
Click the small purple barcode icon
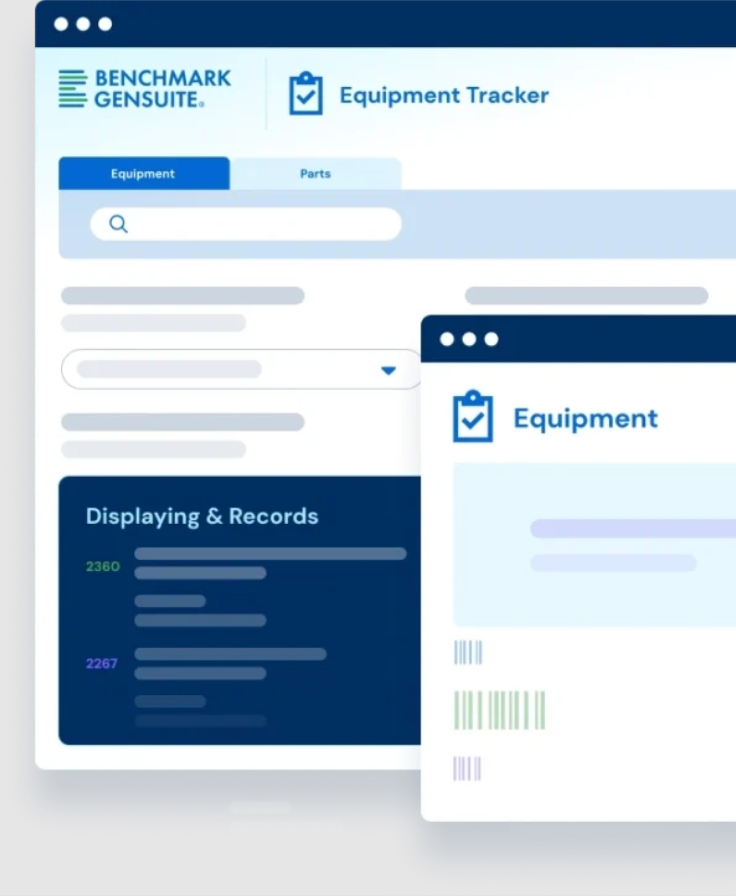pos(467,768)
